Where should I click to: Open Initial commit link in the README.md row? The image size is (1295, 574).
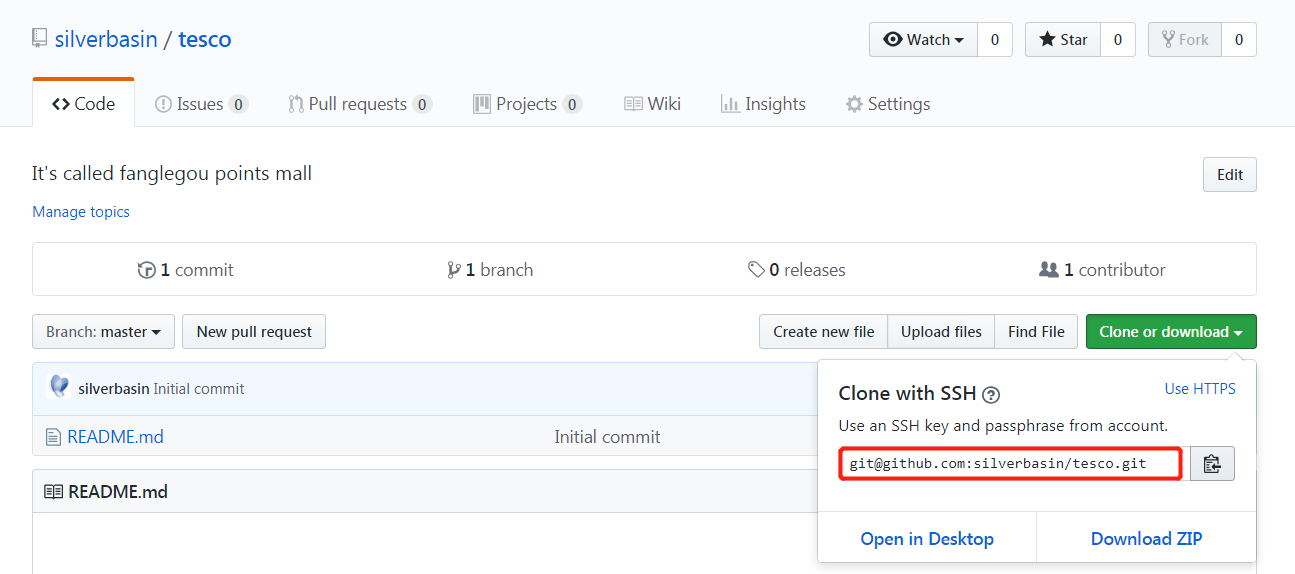click(x=607, y=437)
